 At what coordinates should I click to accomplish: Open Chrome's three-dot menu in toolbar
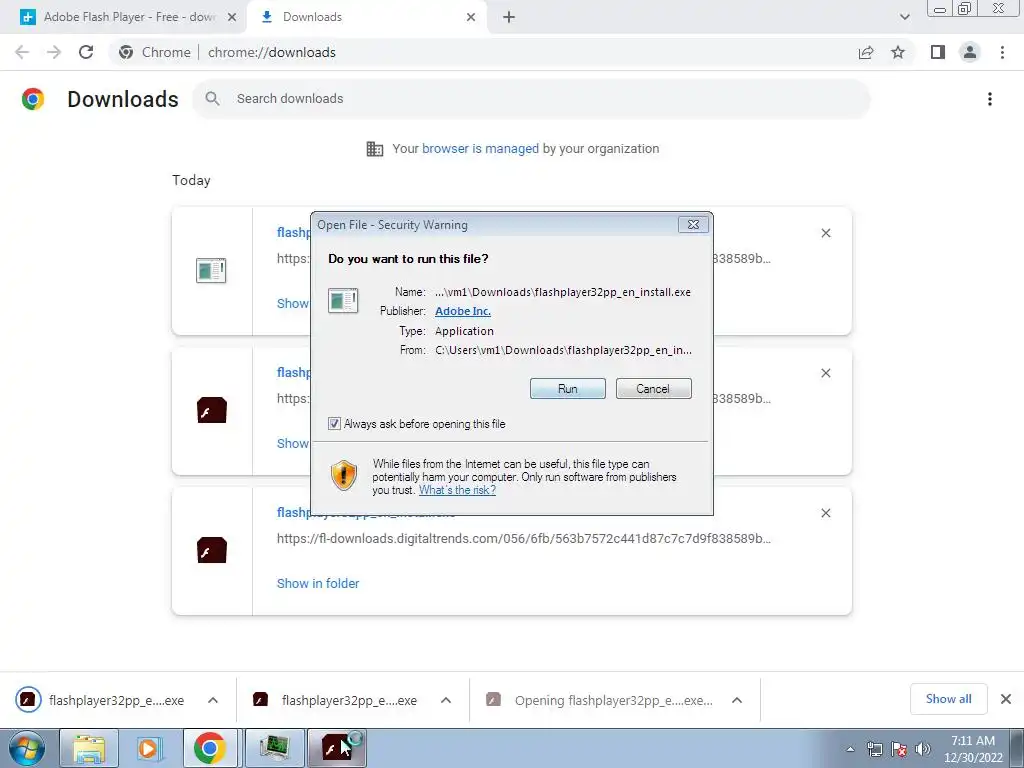pos(1002,52)
